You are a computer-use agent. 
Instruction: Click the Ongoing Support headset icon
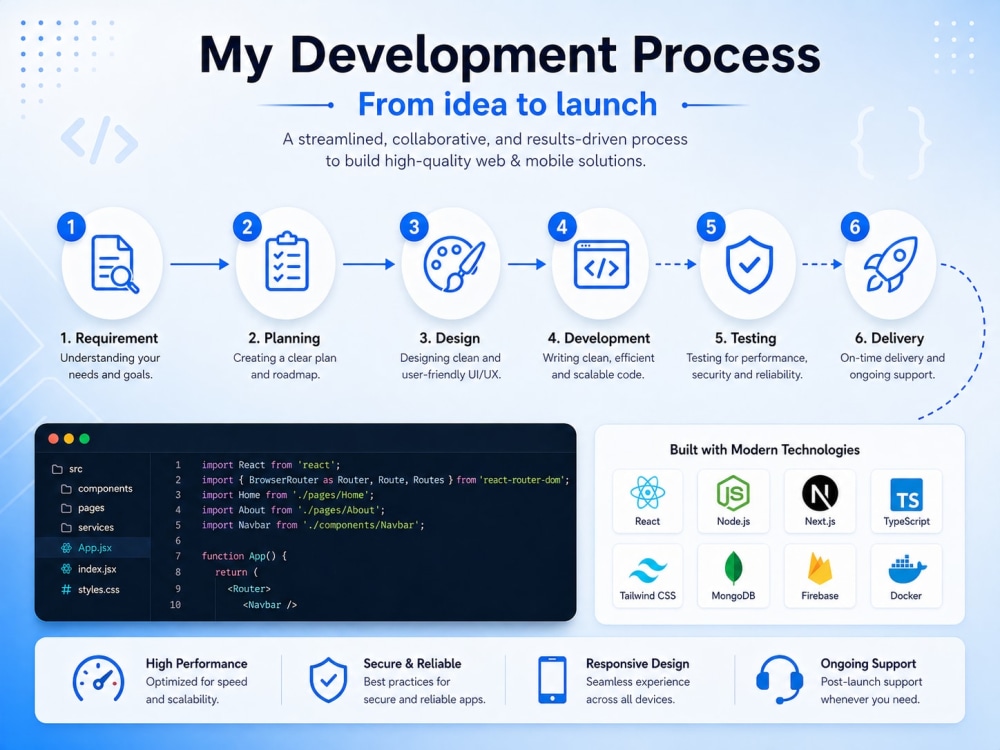pos(779,680)
